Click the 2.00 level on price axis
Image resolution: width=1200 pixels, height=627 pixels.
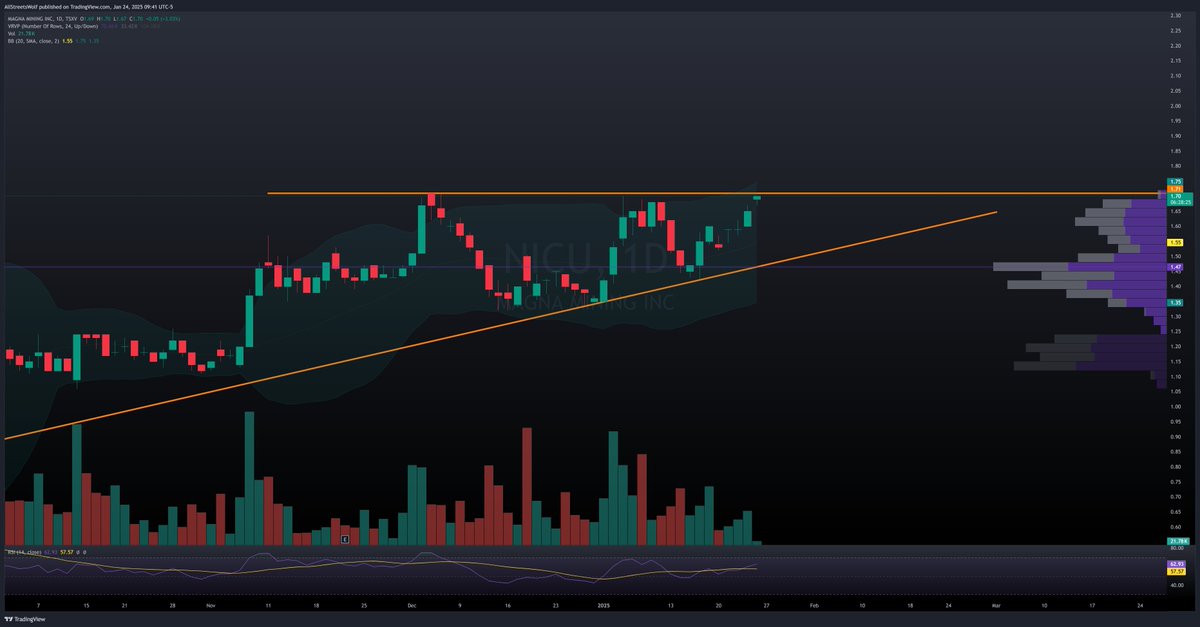click(1174, 105)
